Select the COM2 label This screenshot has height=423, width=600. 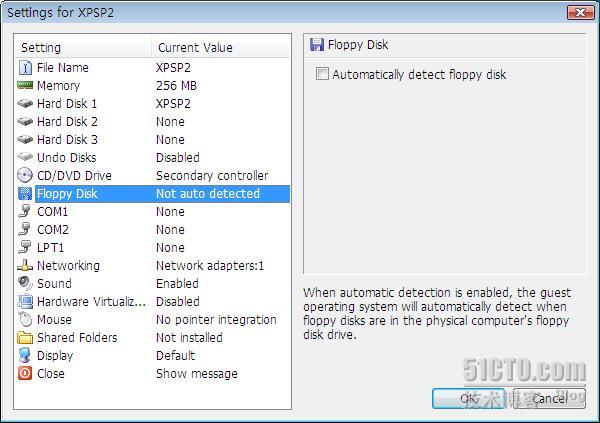(x=53, y=230)
